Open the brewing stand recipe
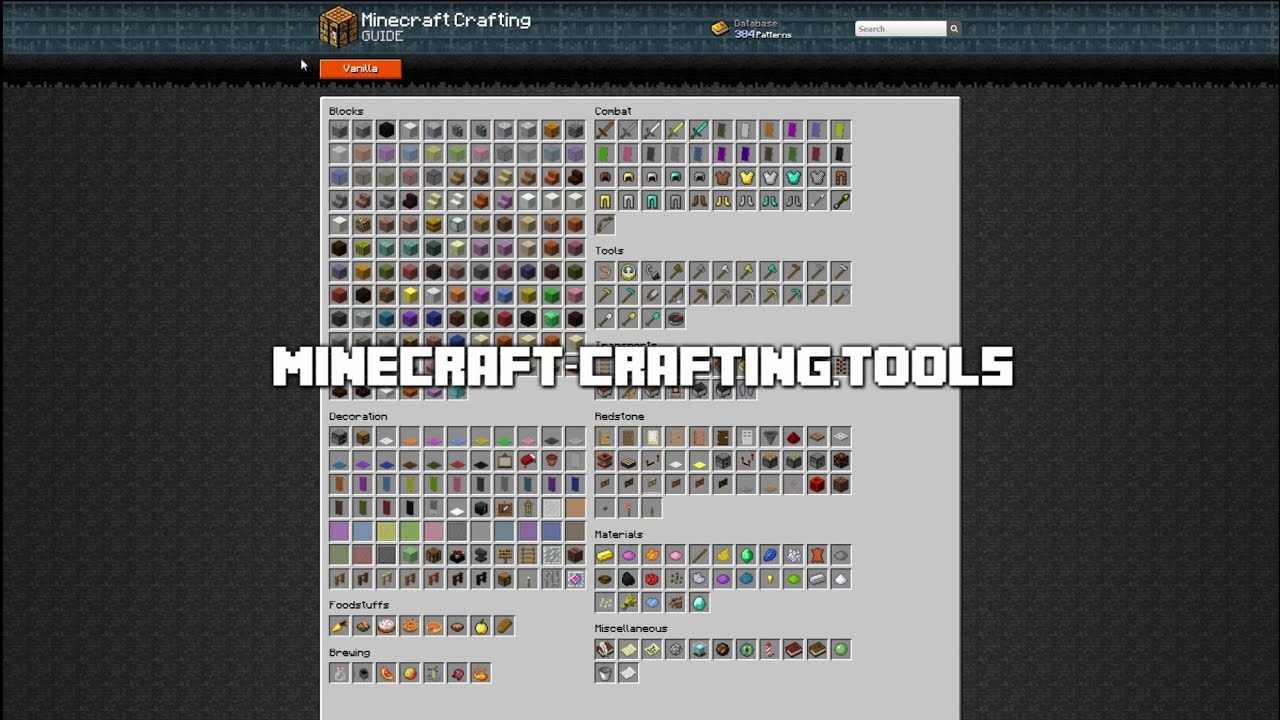This screenshot has width=1280, height=720. pyautogui.click(x=433, y=674)
